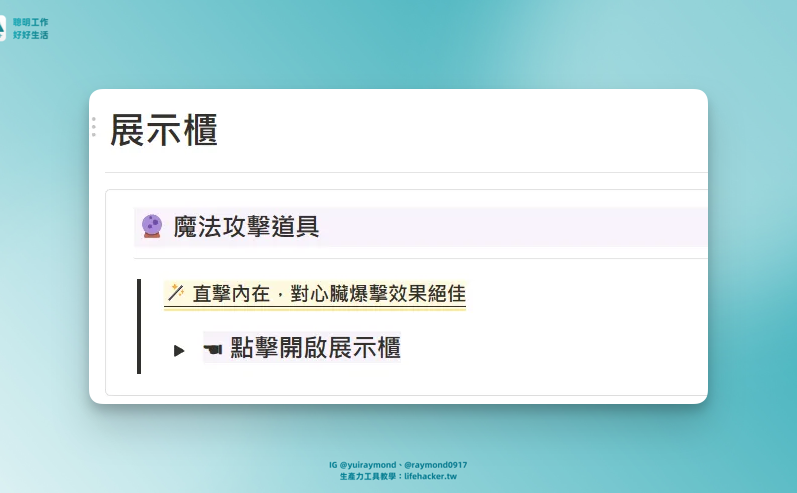This screenshot has height=493, width=797.
Task: Click the 聰明工作 text beside the logo
Action: point(31,22)
